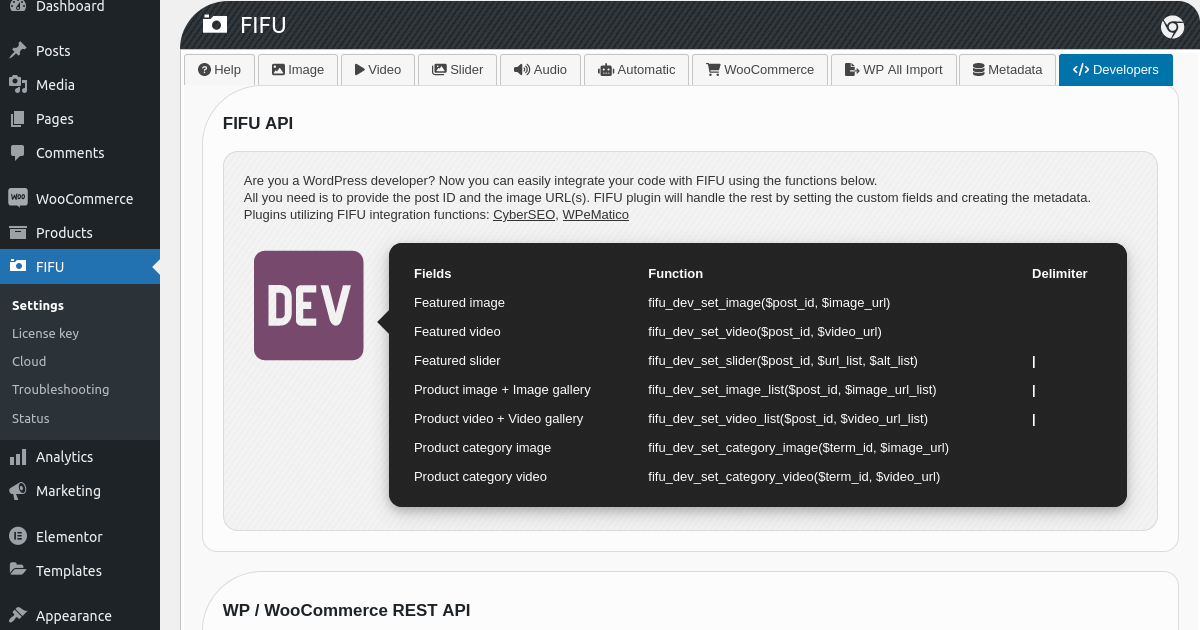1200x630 pixels.
Task: Click the WP / WooCommerce REST API heading
Action: pyautogui.click(x=346, y=610)
